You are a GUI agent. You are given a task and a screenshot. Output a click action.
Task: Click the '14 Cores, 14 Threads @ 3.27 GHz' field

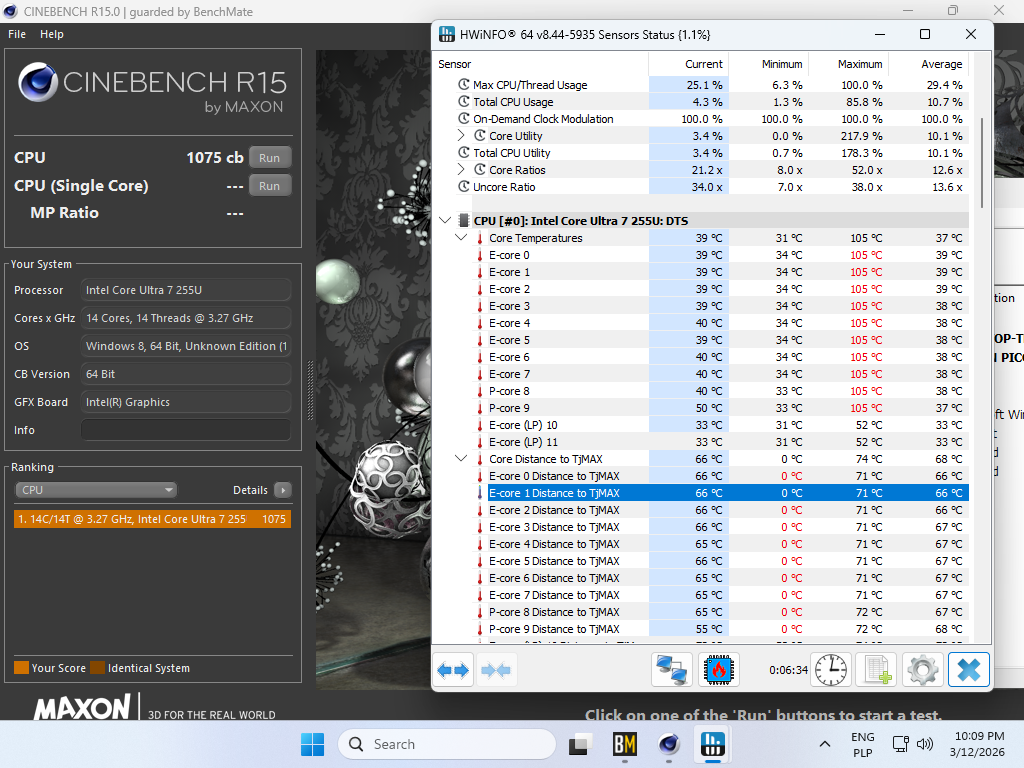[x=186, y=318]
